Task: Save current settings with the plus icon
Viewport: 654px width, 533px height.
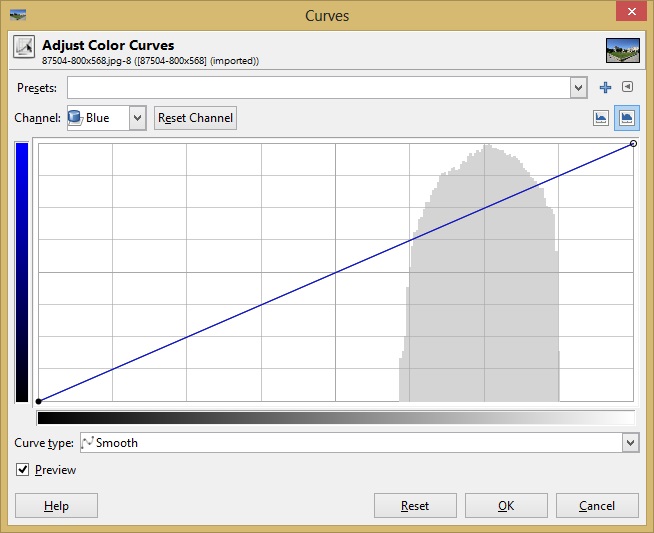Action: [605, 88]
